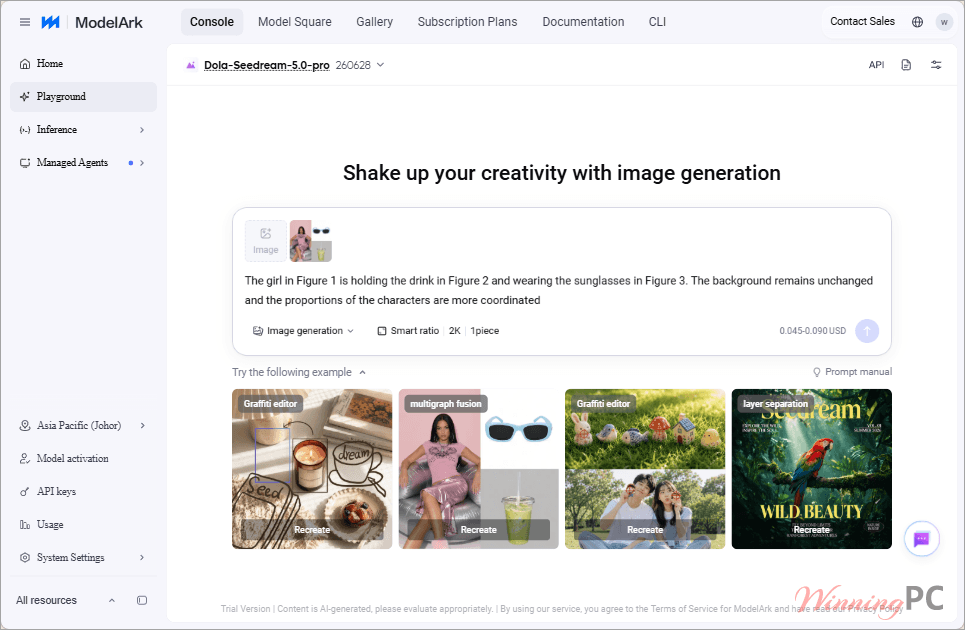Collapse the All resources section
Screen dimensions: 965x630
[x=112, y=600]
